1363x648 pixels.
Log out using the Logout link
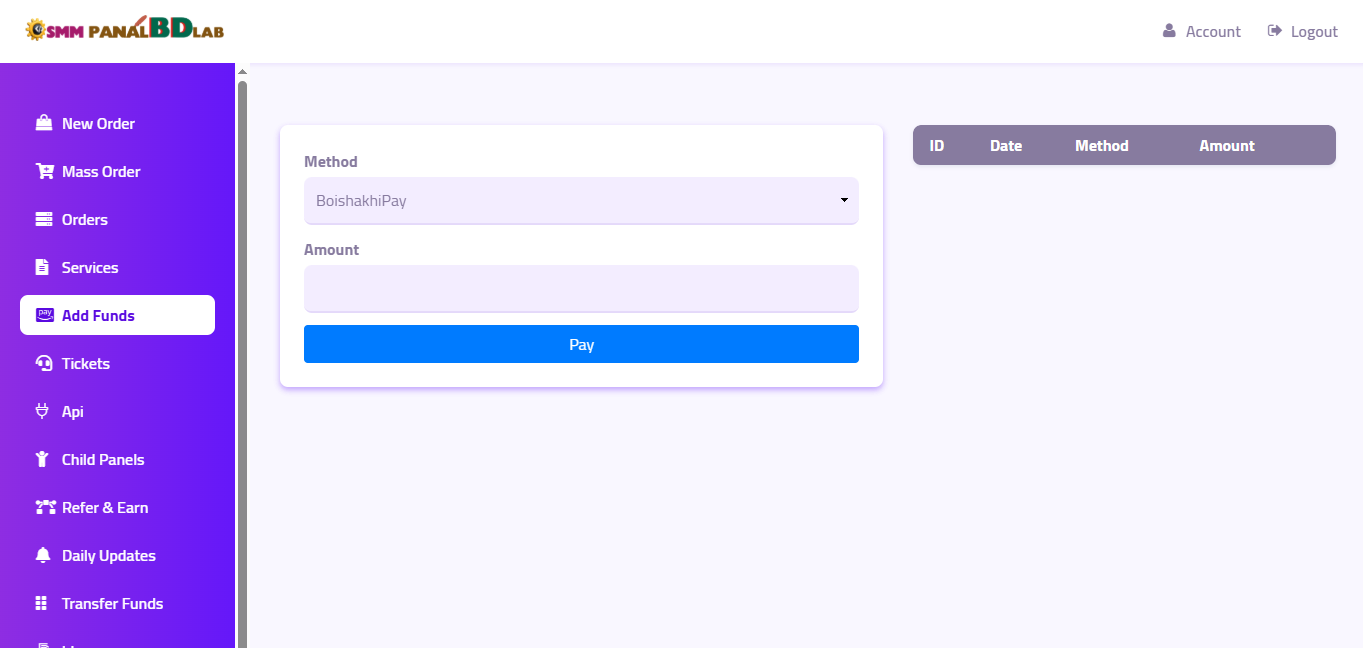coord(1303,32)
